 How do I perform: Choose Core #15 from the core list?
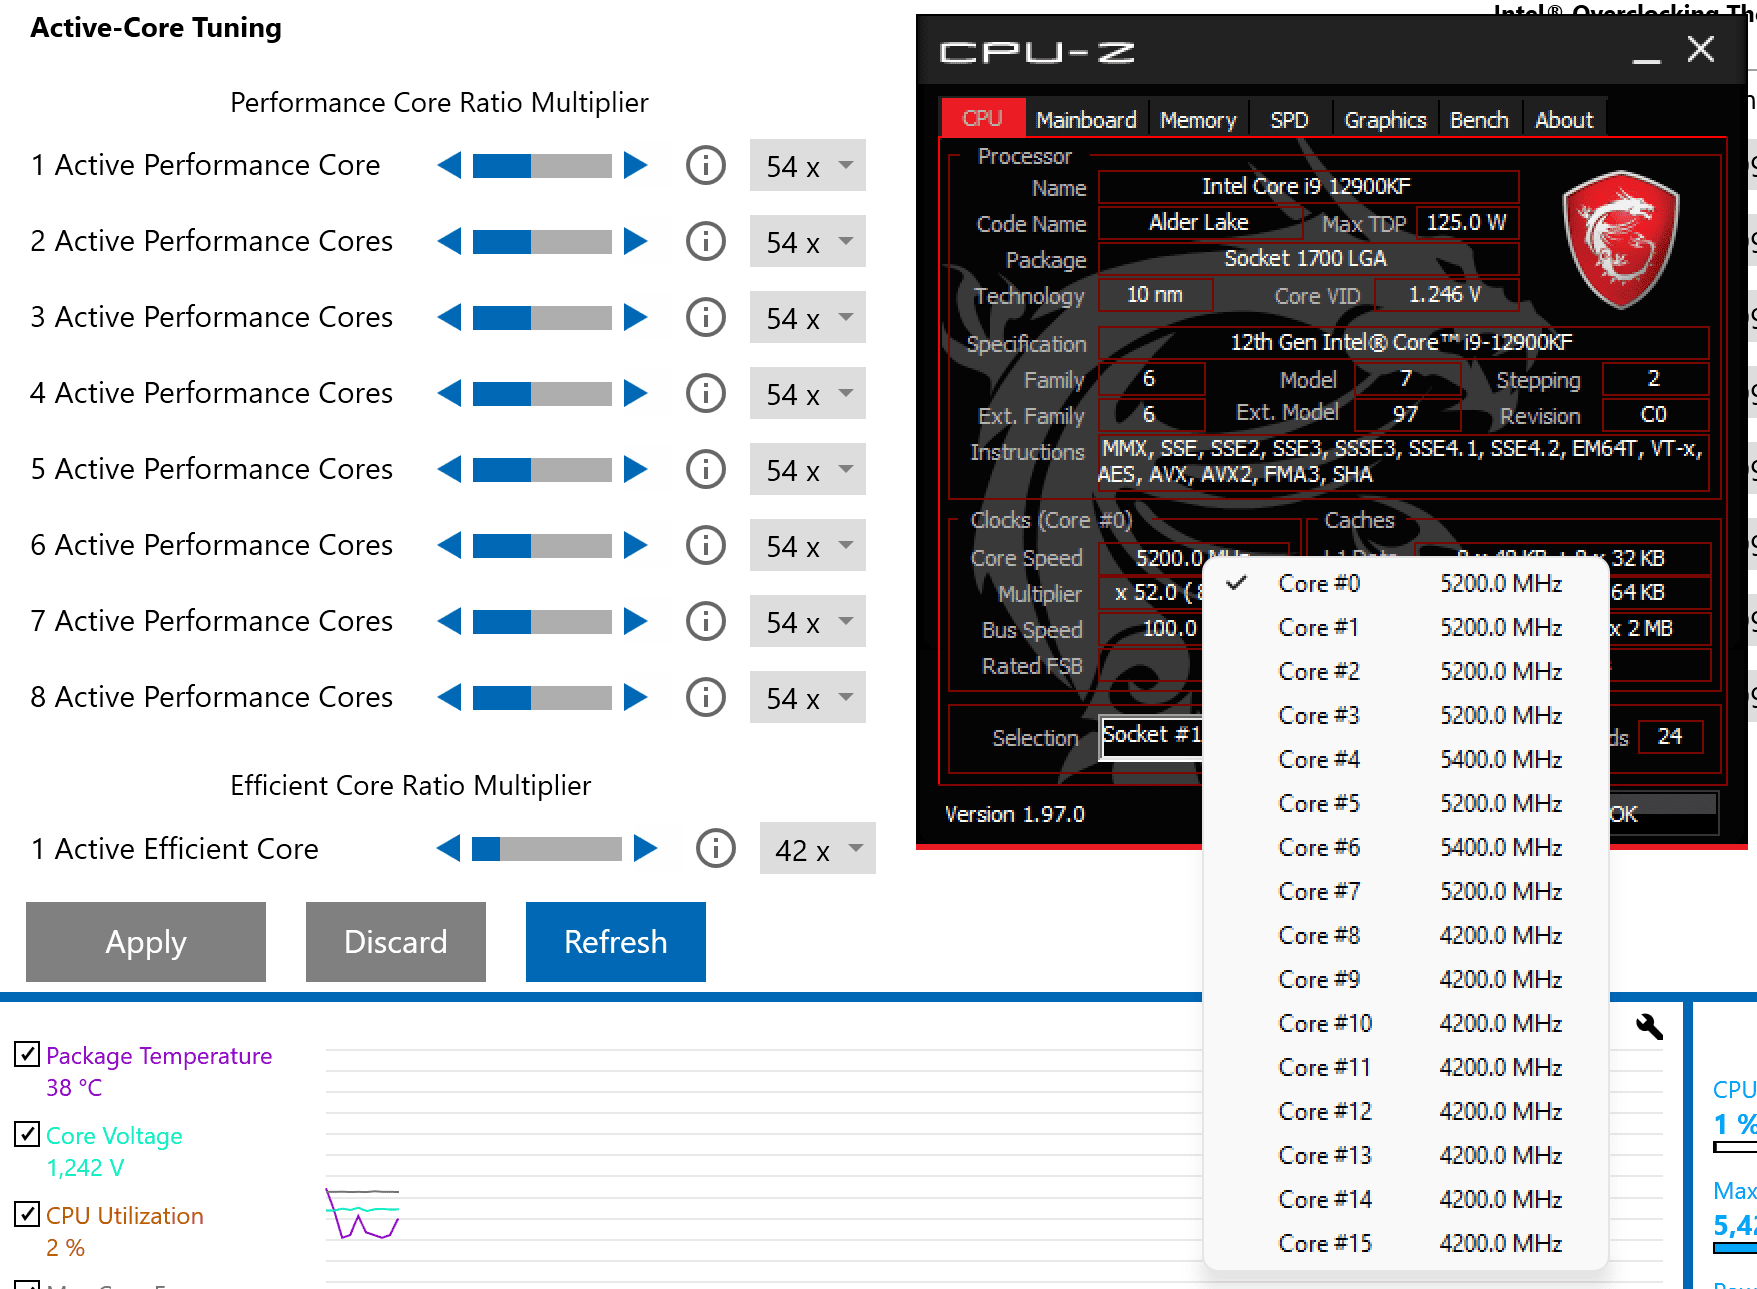pos(1406,1243)
